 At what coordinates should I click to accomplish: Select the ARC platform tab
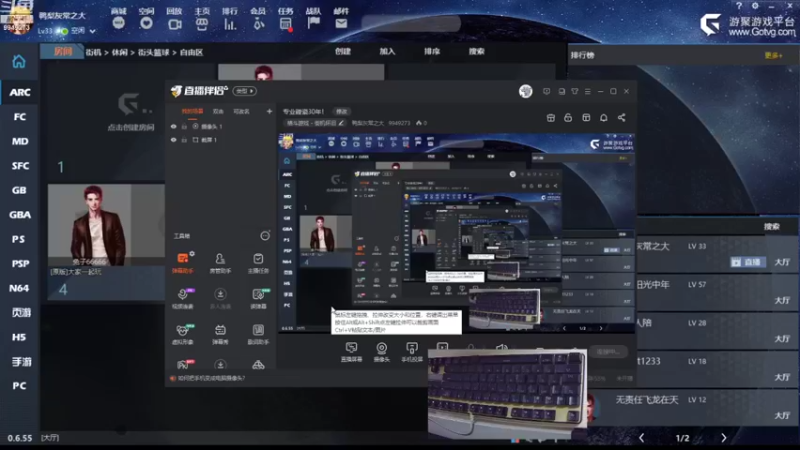coord(20,92)
